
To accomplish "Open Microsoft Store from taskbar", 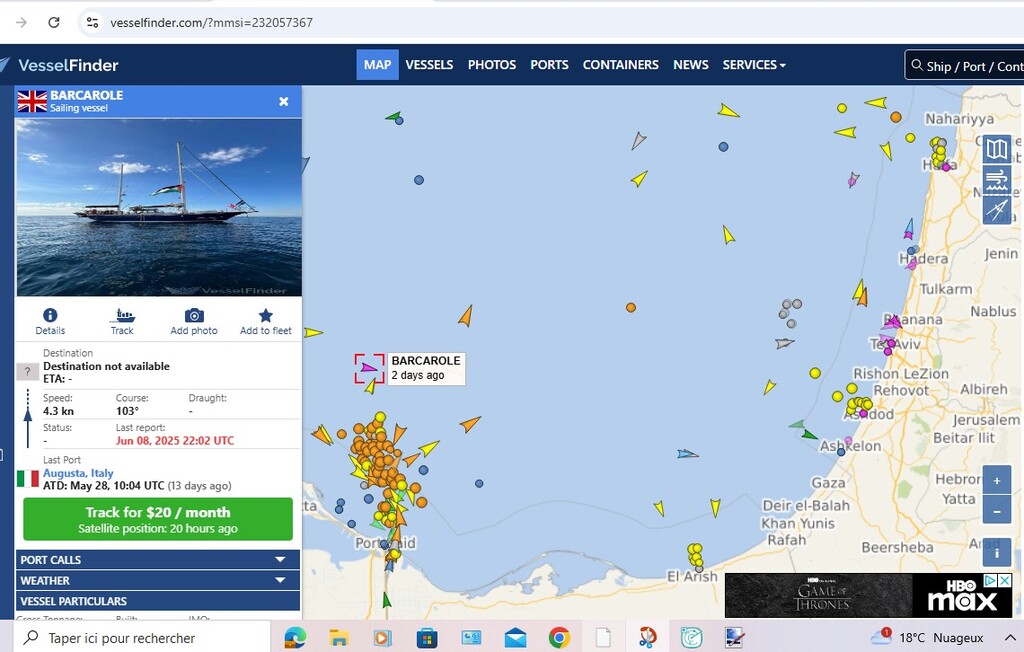I will (x=426, y=637).
